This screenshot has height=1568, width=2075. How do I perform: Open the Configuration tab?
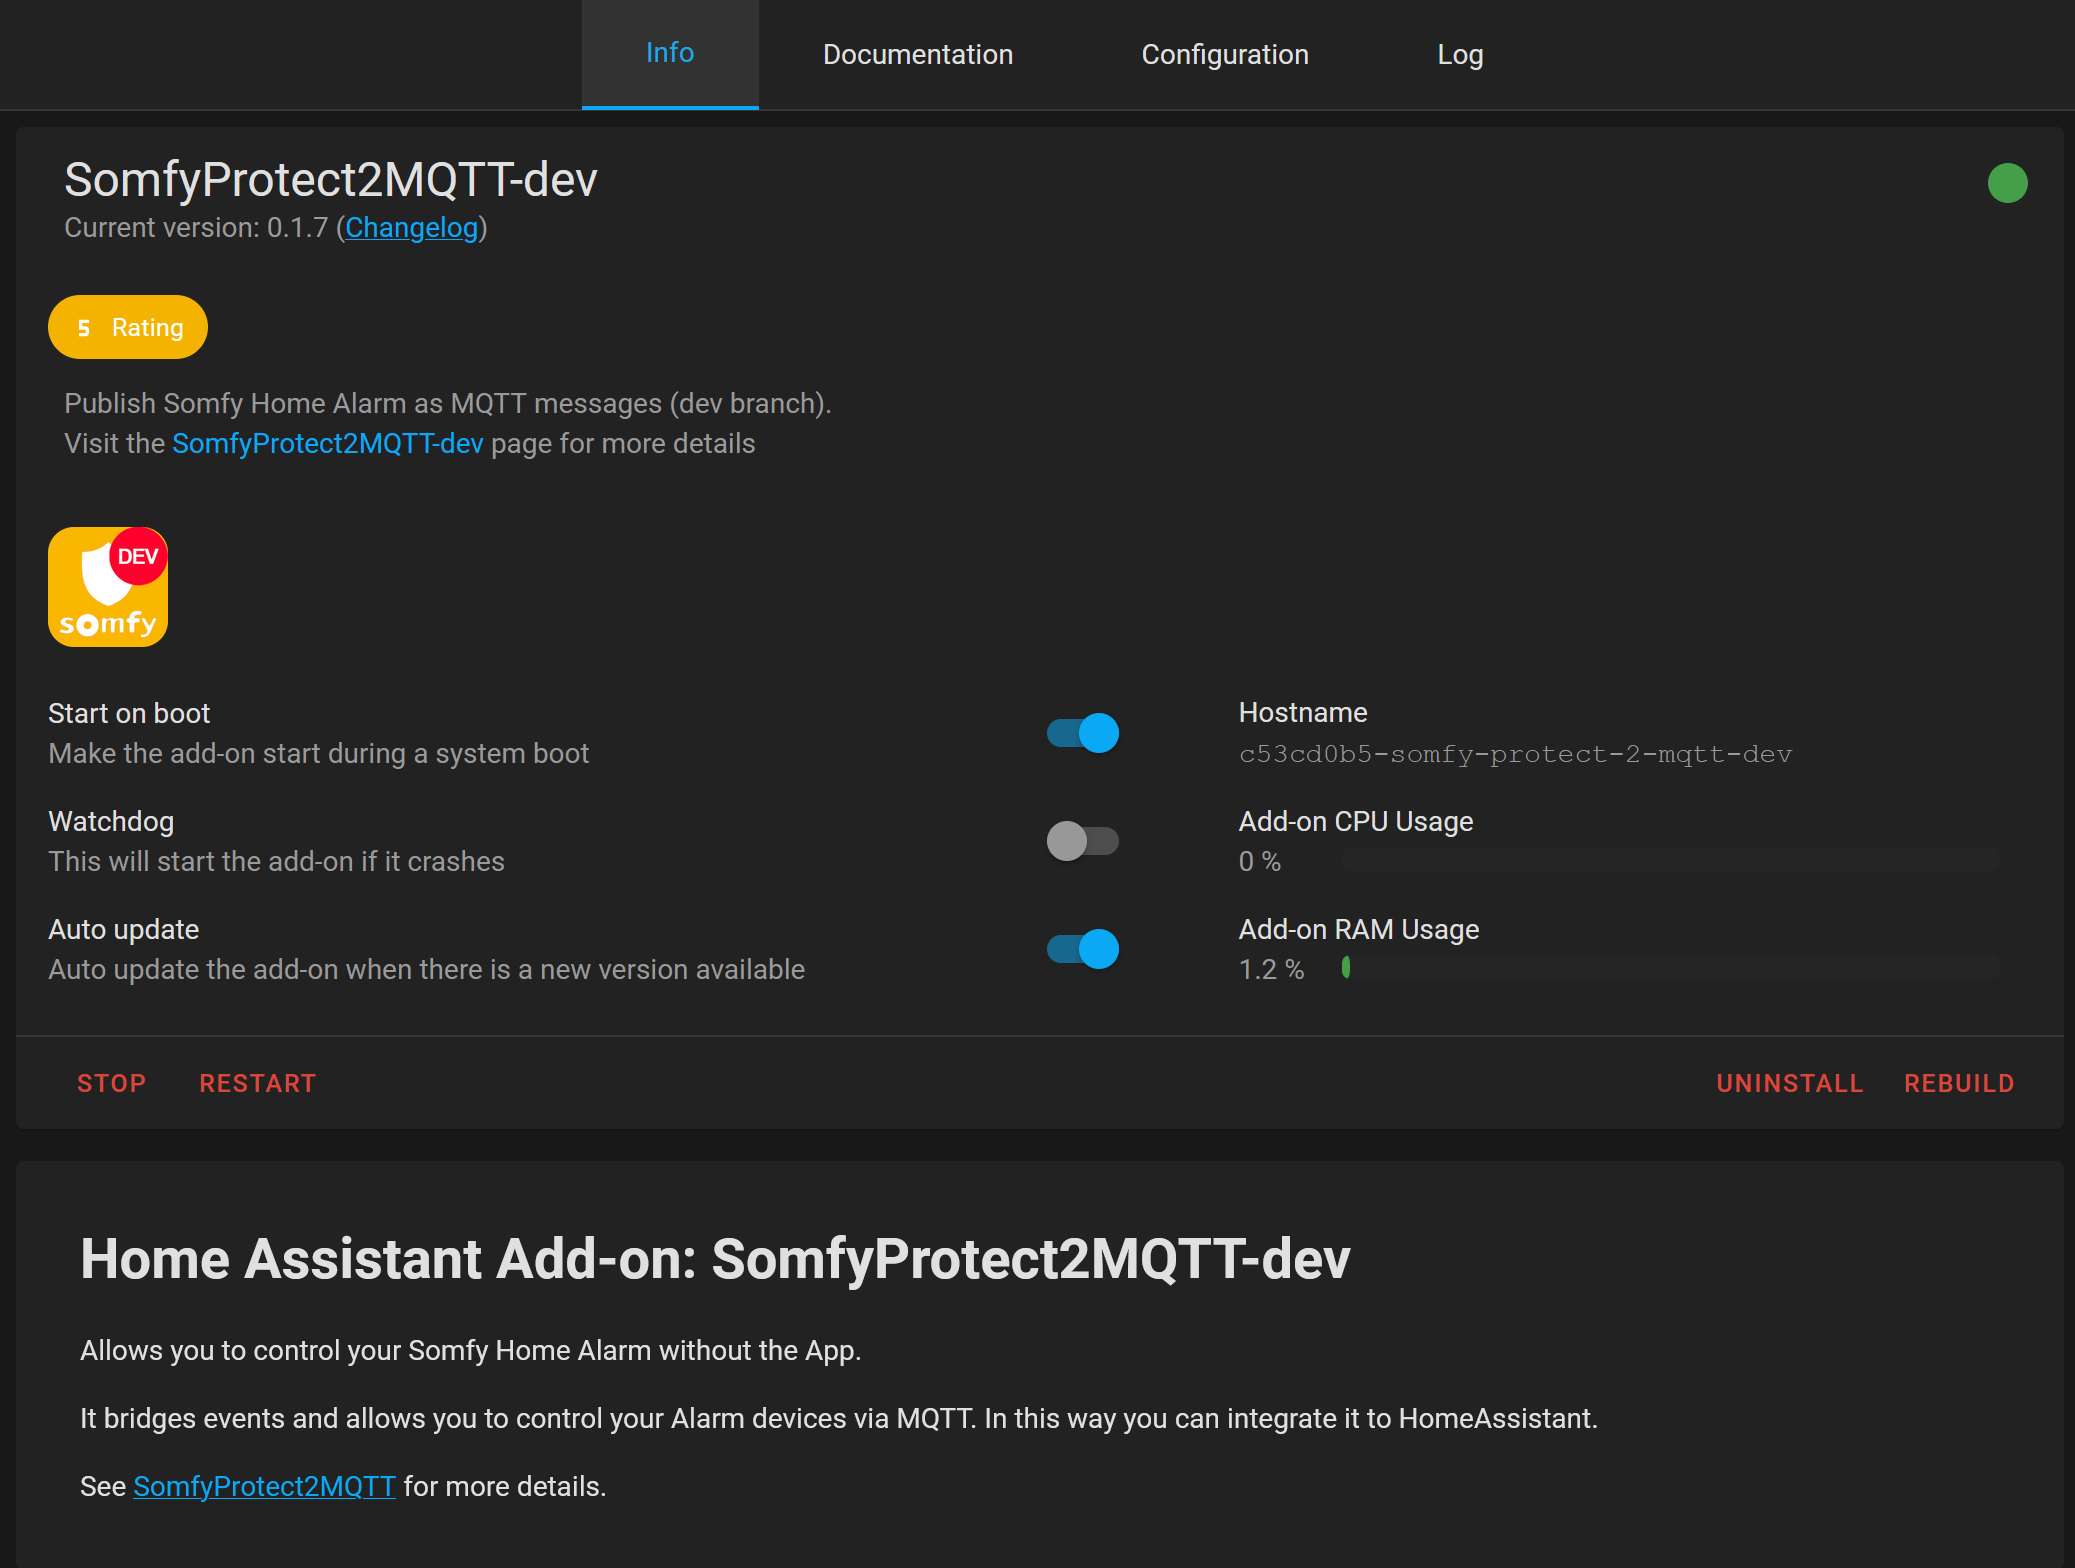tap(1224, 54)
